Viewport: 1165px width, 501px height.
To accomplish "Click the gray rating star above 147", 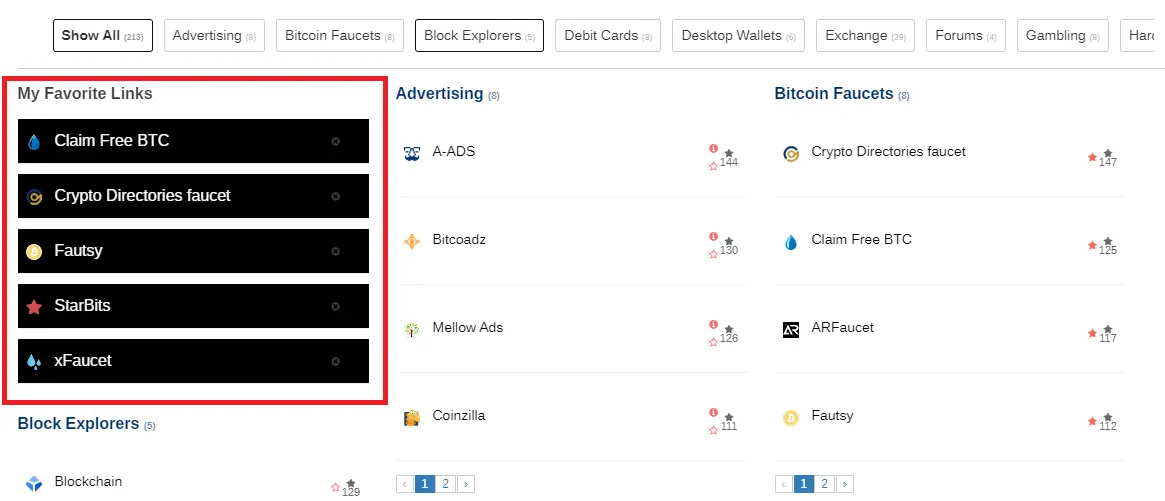I will [1108, 152].
